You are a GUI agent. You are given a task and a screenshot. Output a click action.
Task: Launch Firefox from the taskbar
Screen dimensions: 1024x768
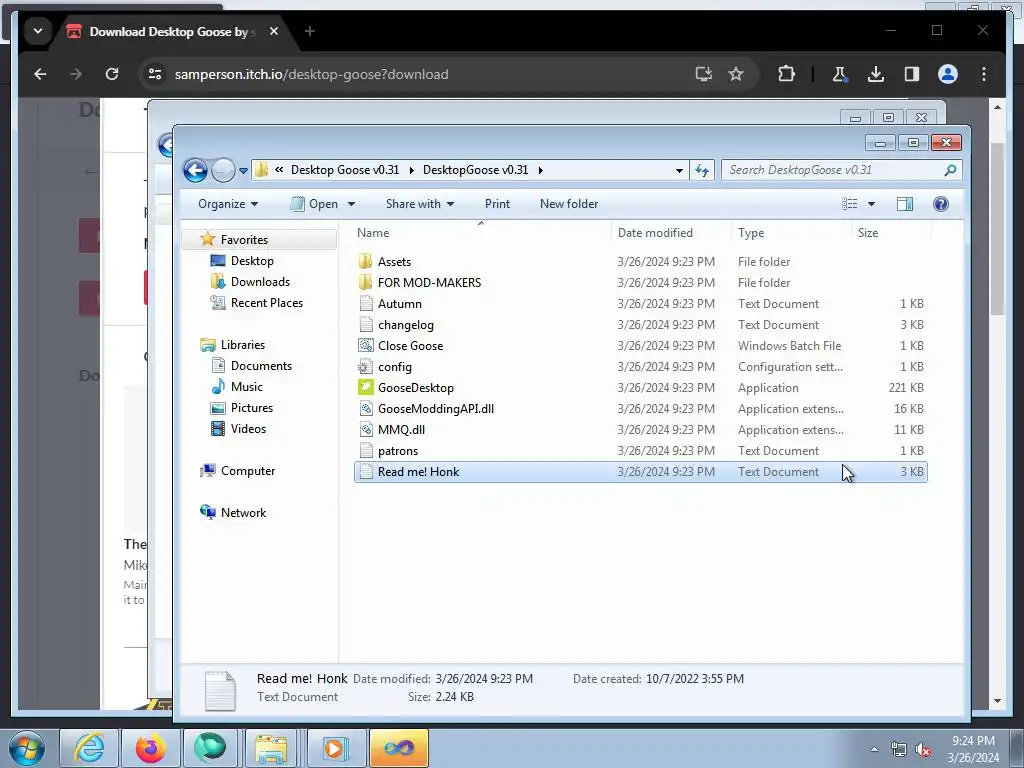[150, 748]
